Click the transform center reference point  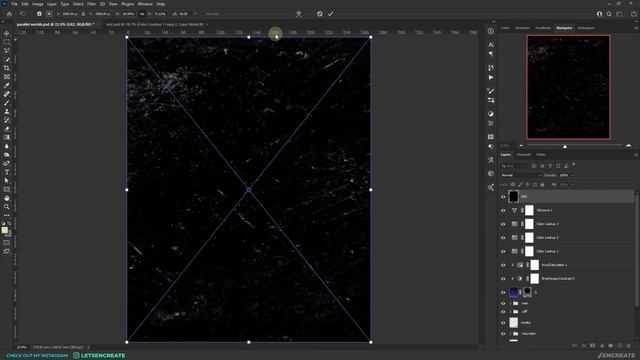[x=249, y=190]
